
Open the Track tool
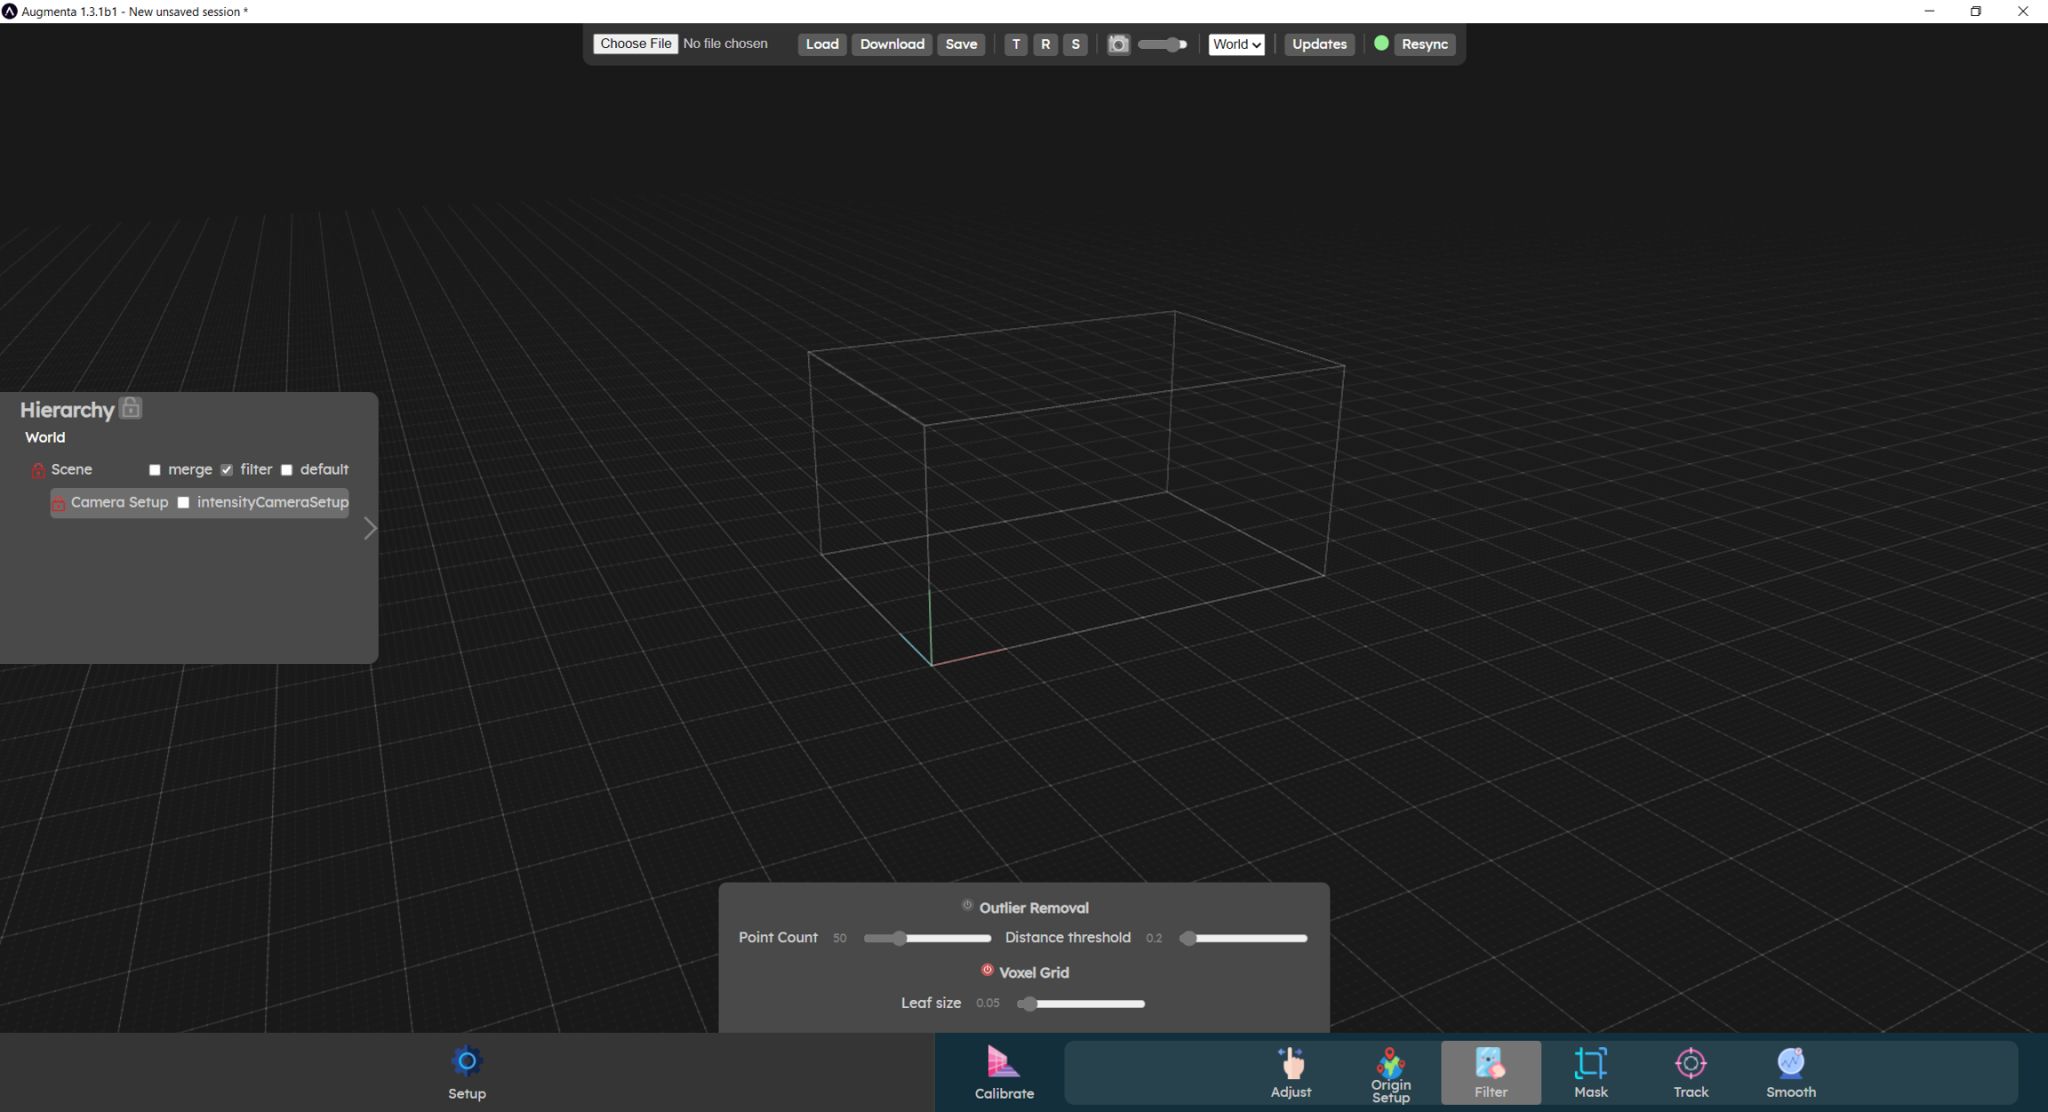click(1690, 1072)
